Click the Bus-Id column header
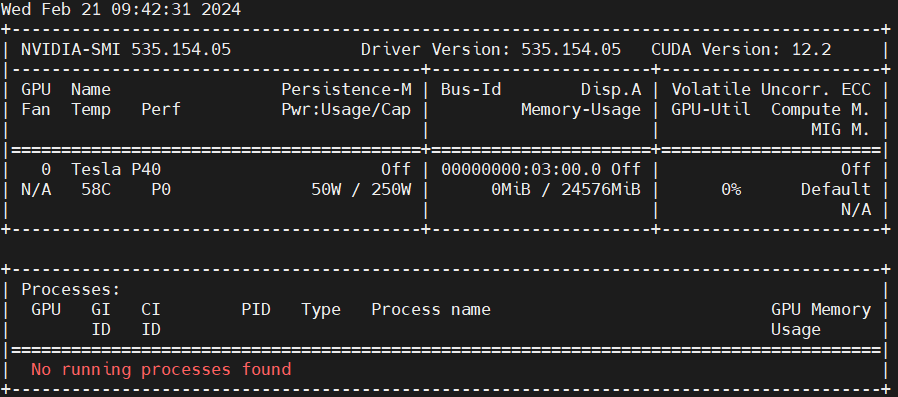The image size is (898, 397). [x=471, y=89]
